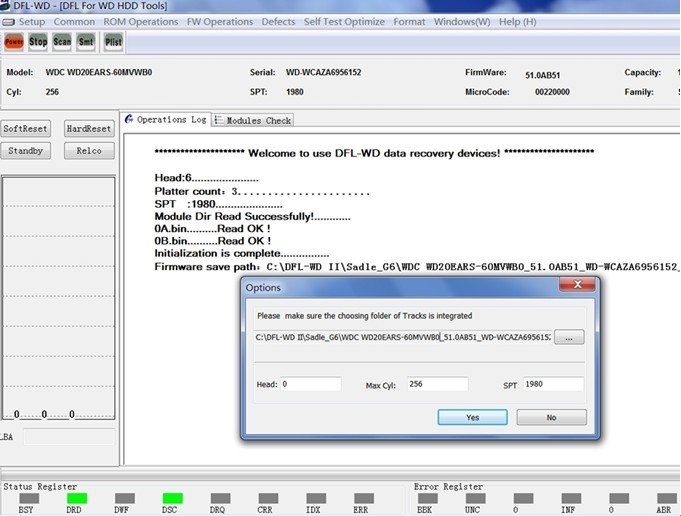Click the Firmware save path log line
The image size is (681, 516).
pos(417,267)
